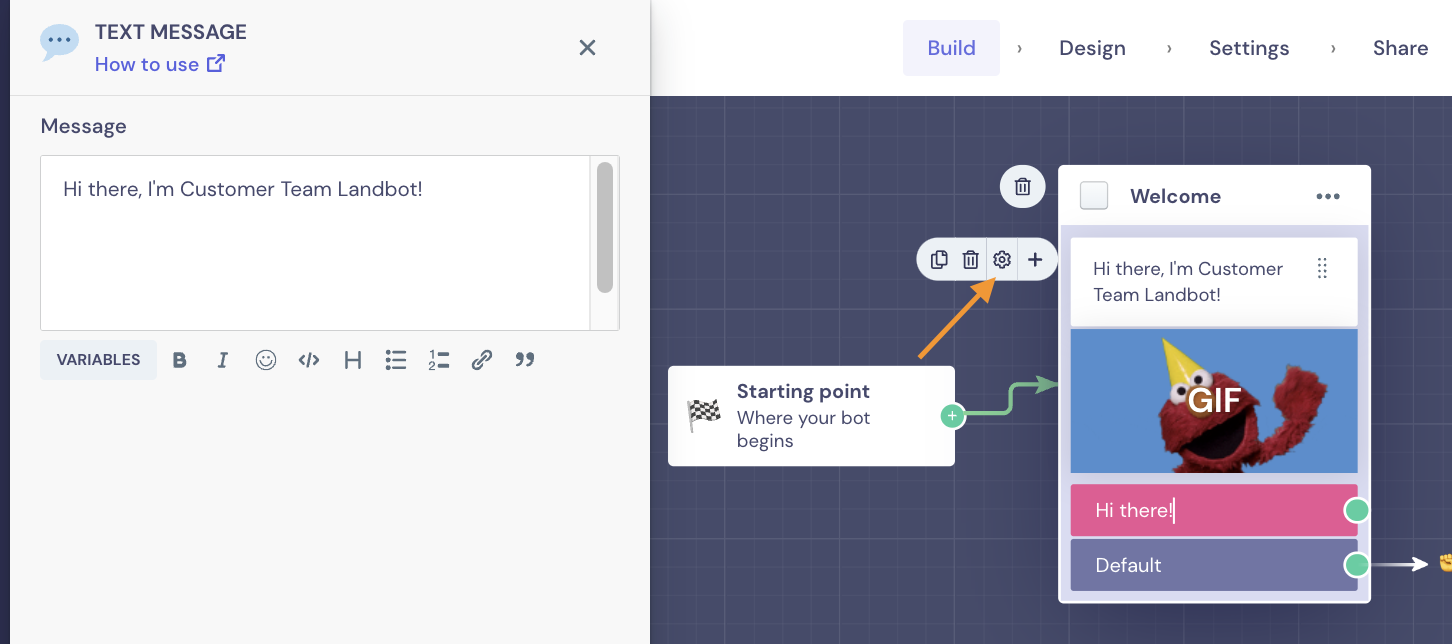Click the Starting point green plus connector
This screenshot has height=644, width=1452.
(x=952, y=415)
